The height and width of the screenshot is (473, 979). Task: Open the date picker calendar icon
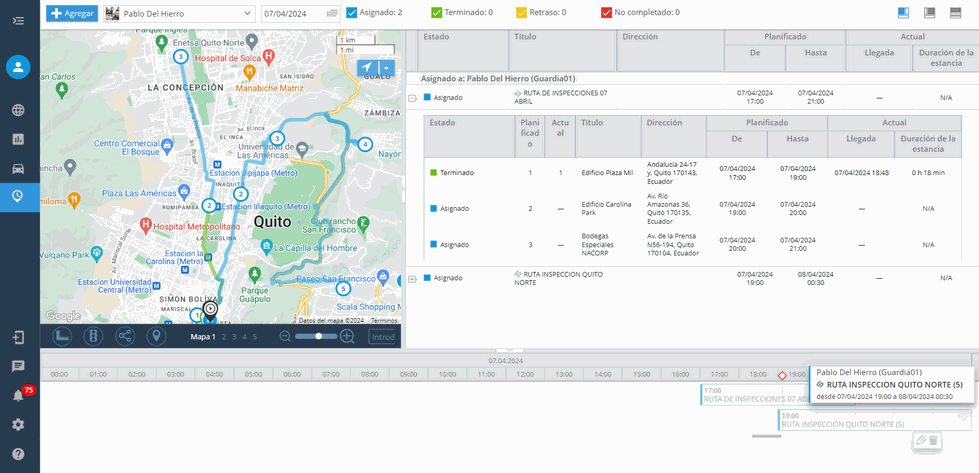coord(332,13)
